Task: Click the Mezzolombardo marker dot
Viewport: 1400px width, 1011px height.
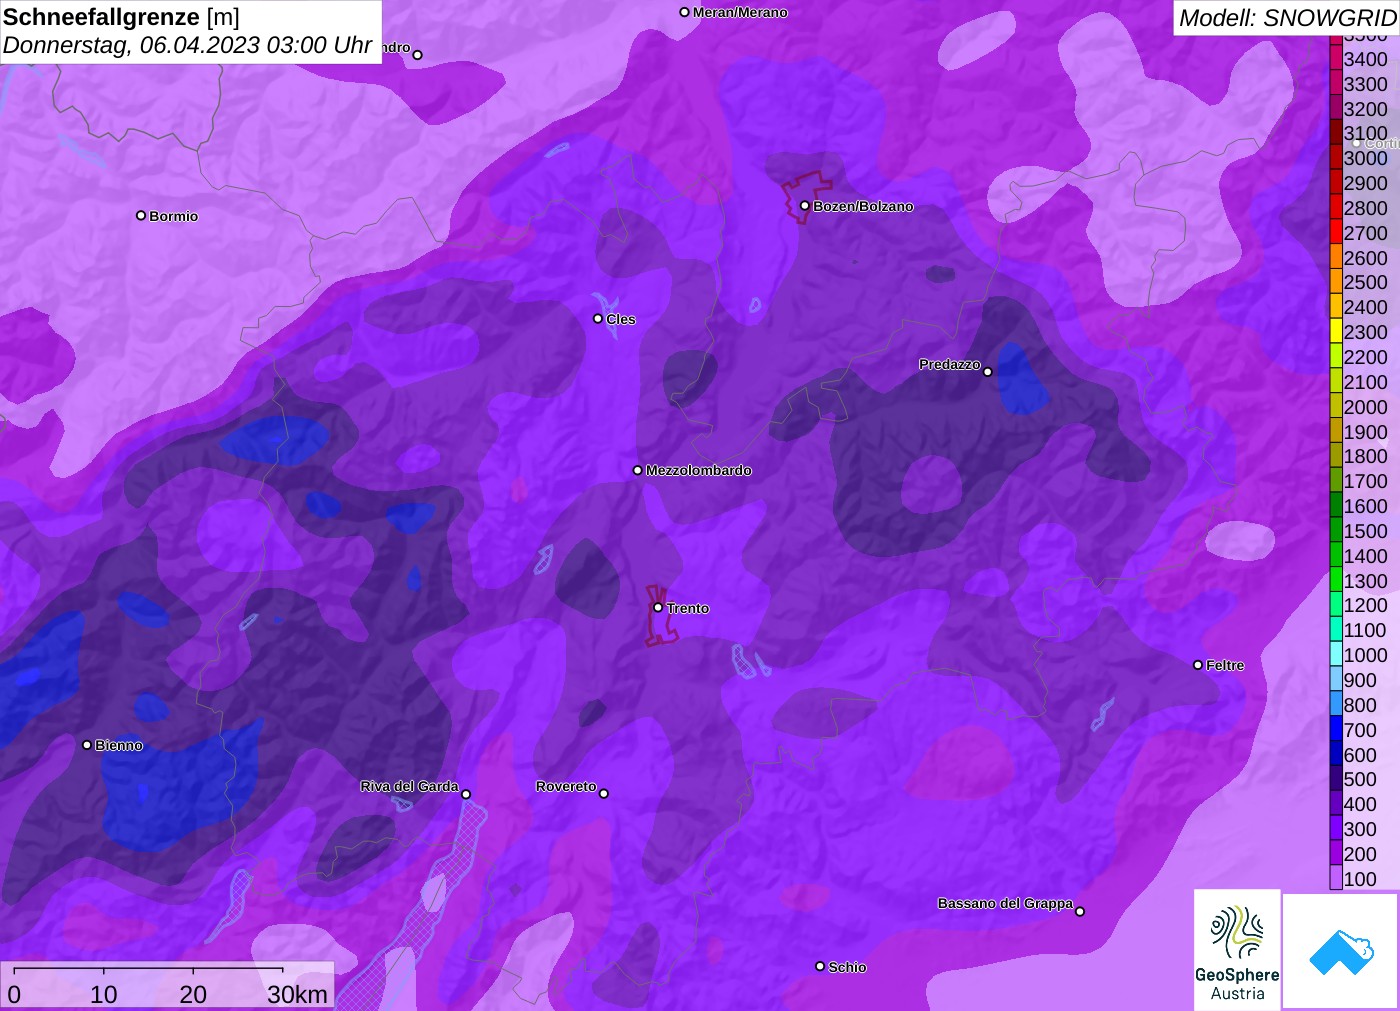Action: click(x=638, y=470)
